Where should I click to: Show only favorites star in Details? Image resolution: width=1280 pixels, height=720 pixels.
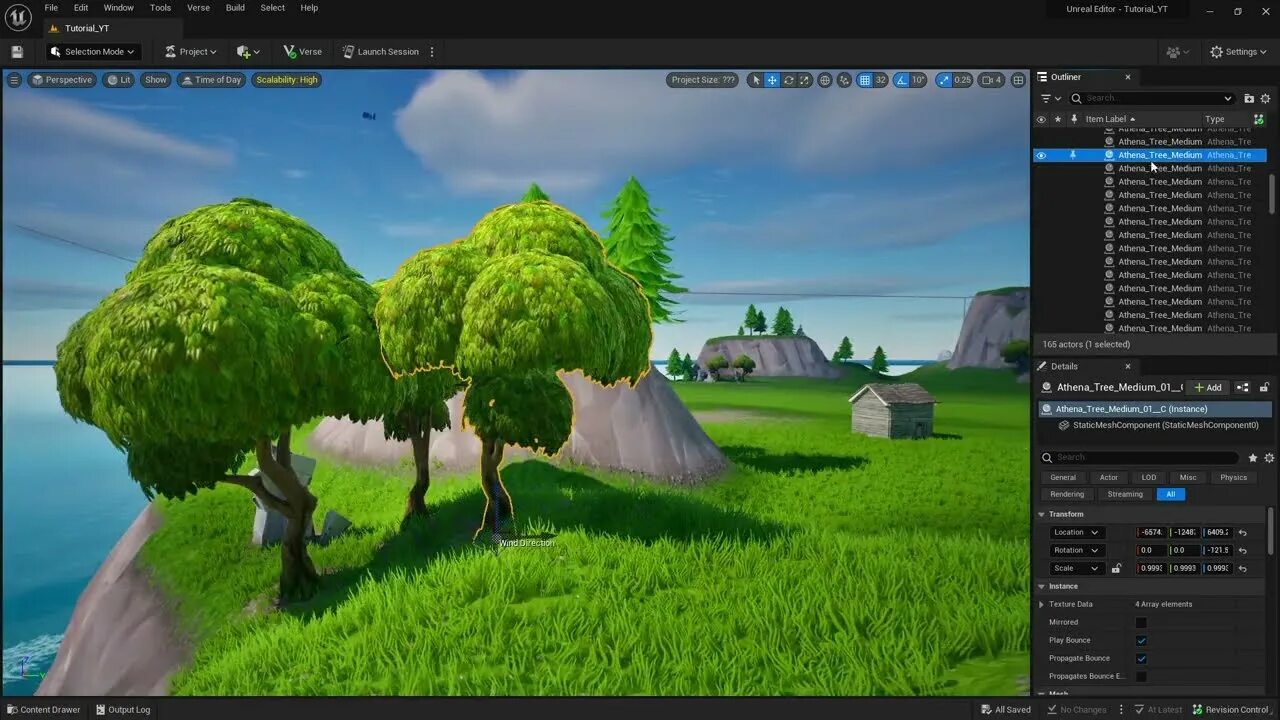tap(1253, 458)
